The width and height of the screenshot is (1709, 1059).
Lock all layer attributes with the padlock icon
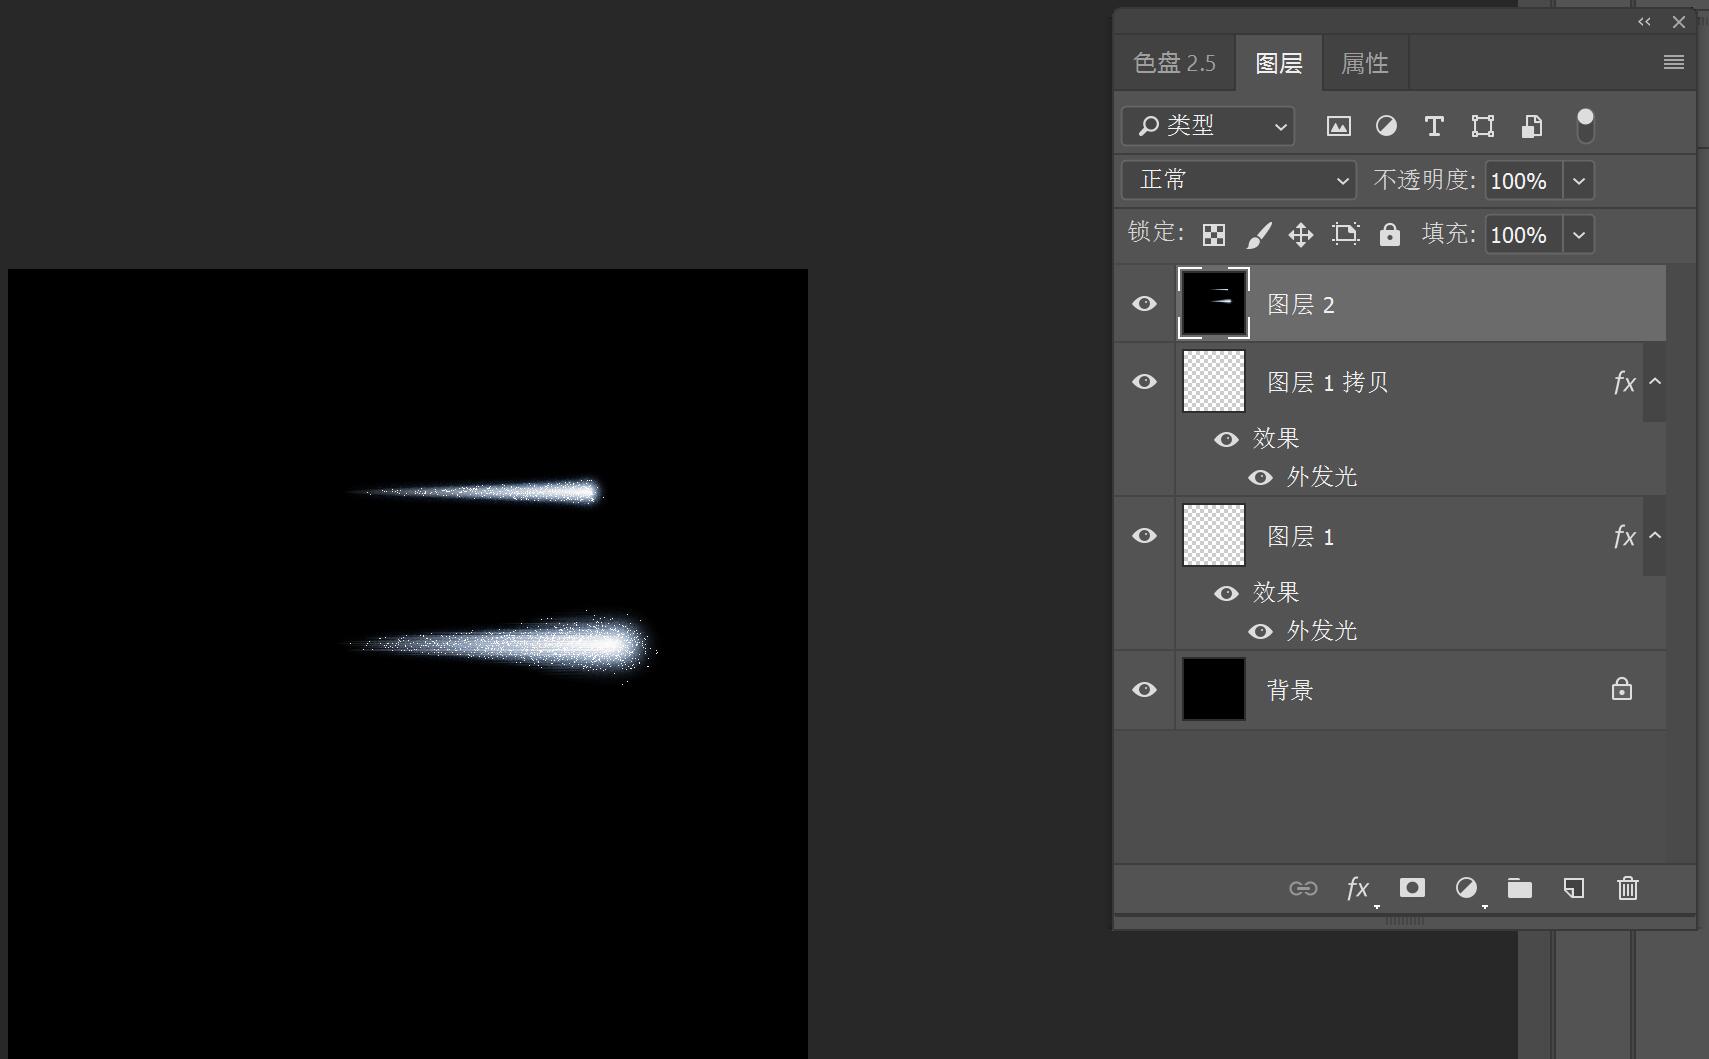(1389, 235)
